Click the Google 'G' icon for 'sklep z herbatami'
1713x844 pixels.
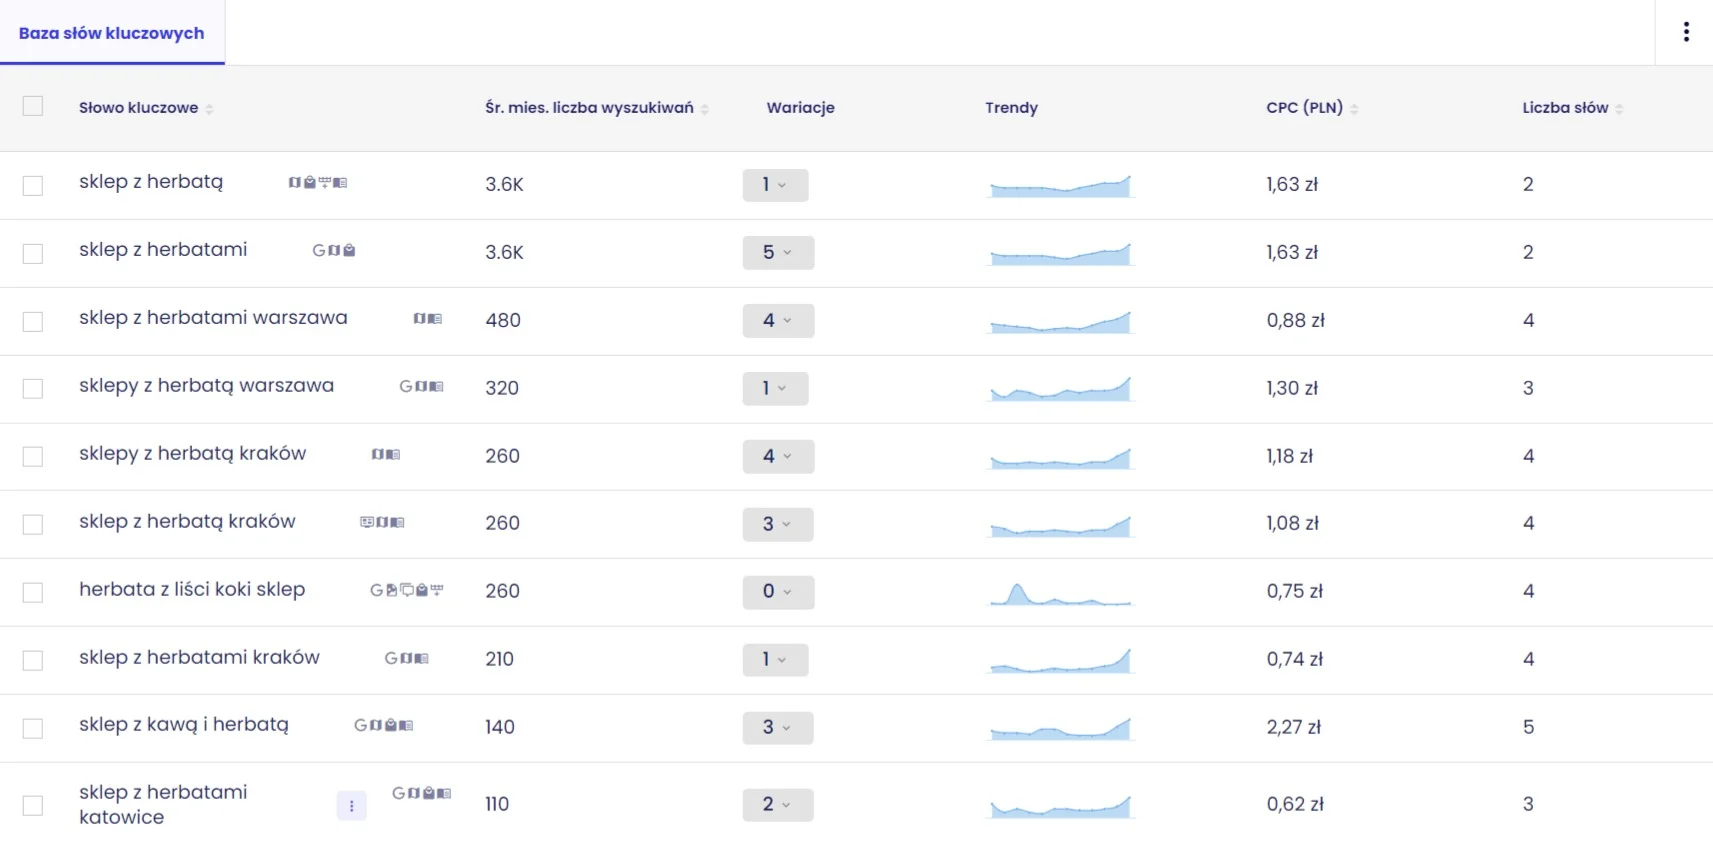319,251
